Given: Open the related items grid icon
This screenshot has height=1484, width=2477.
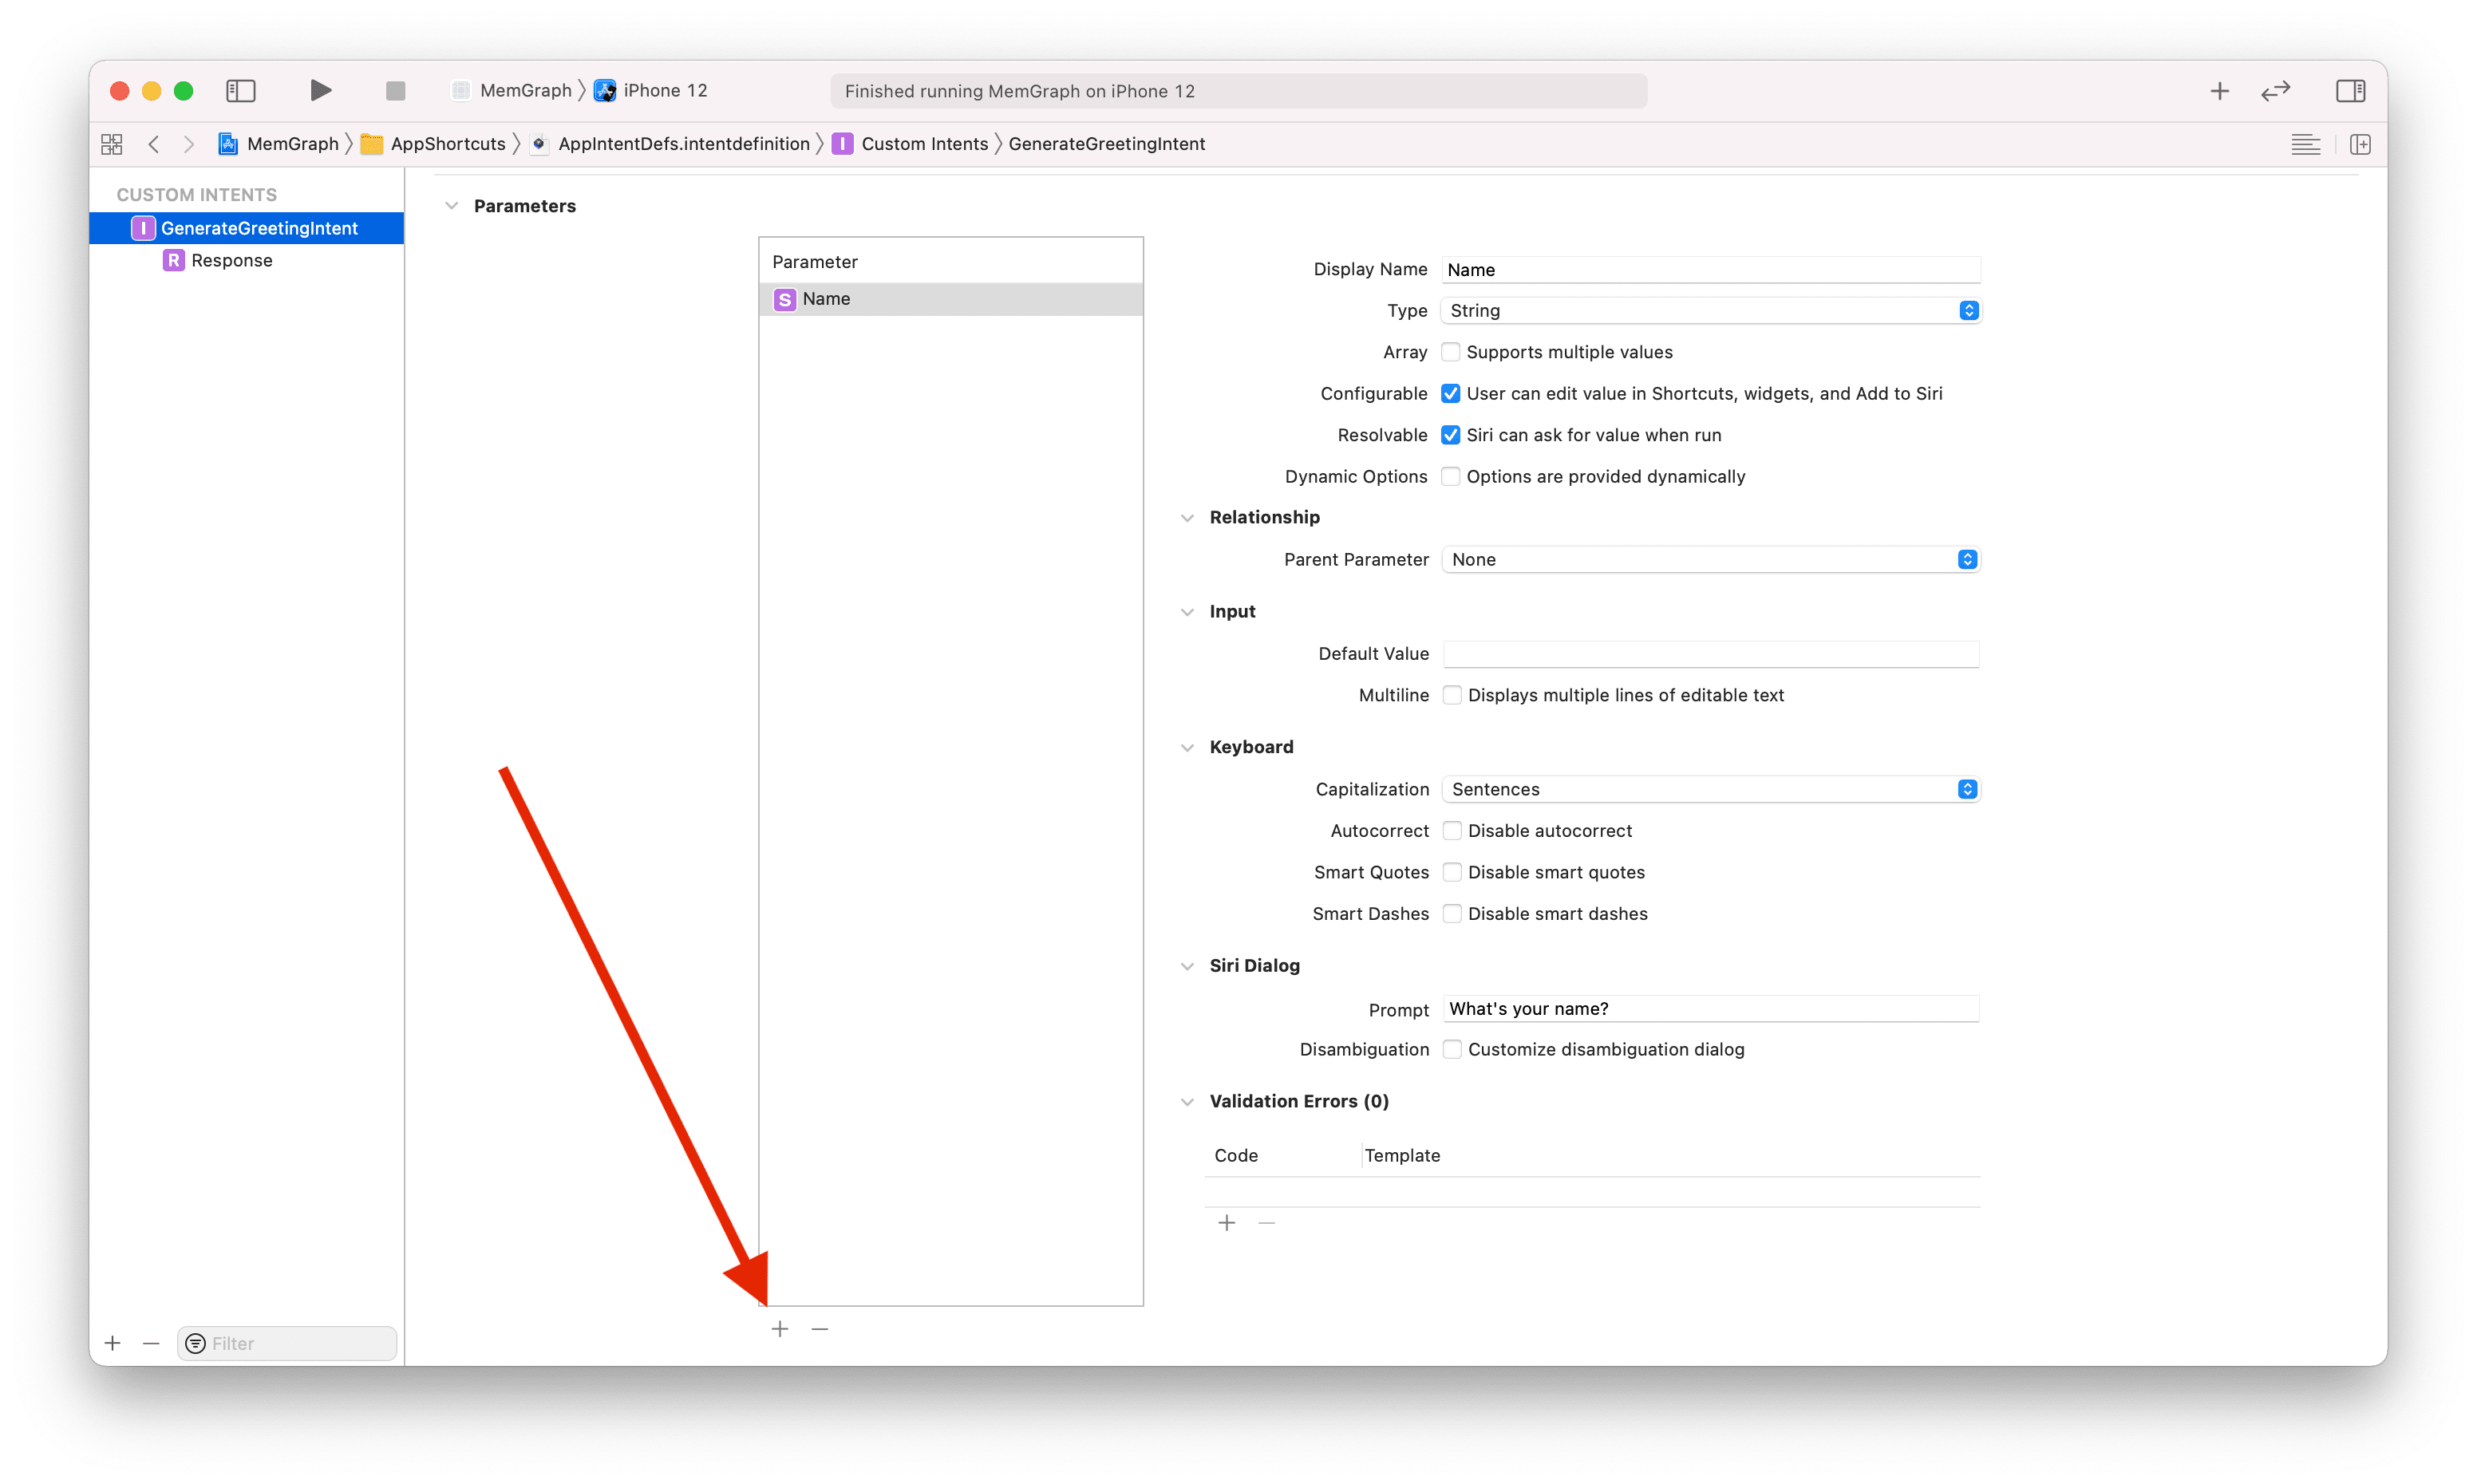Looking at the screenshot, I should (112, 144).
